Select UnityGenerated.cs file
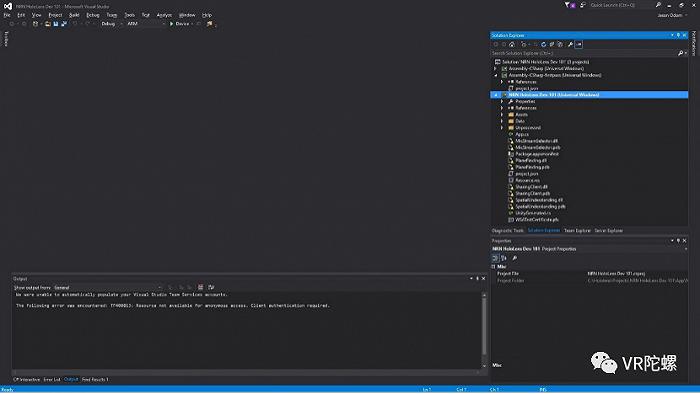This screenshot has height=394, width=700. 533,213
